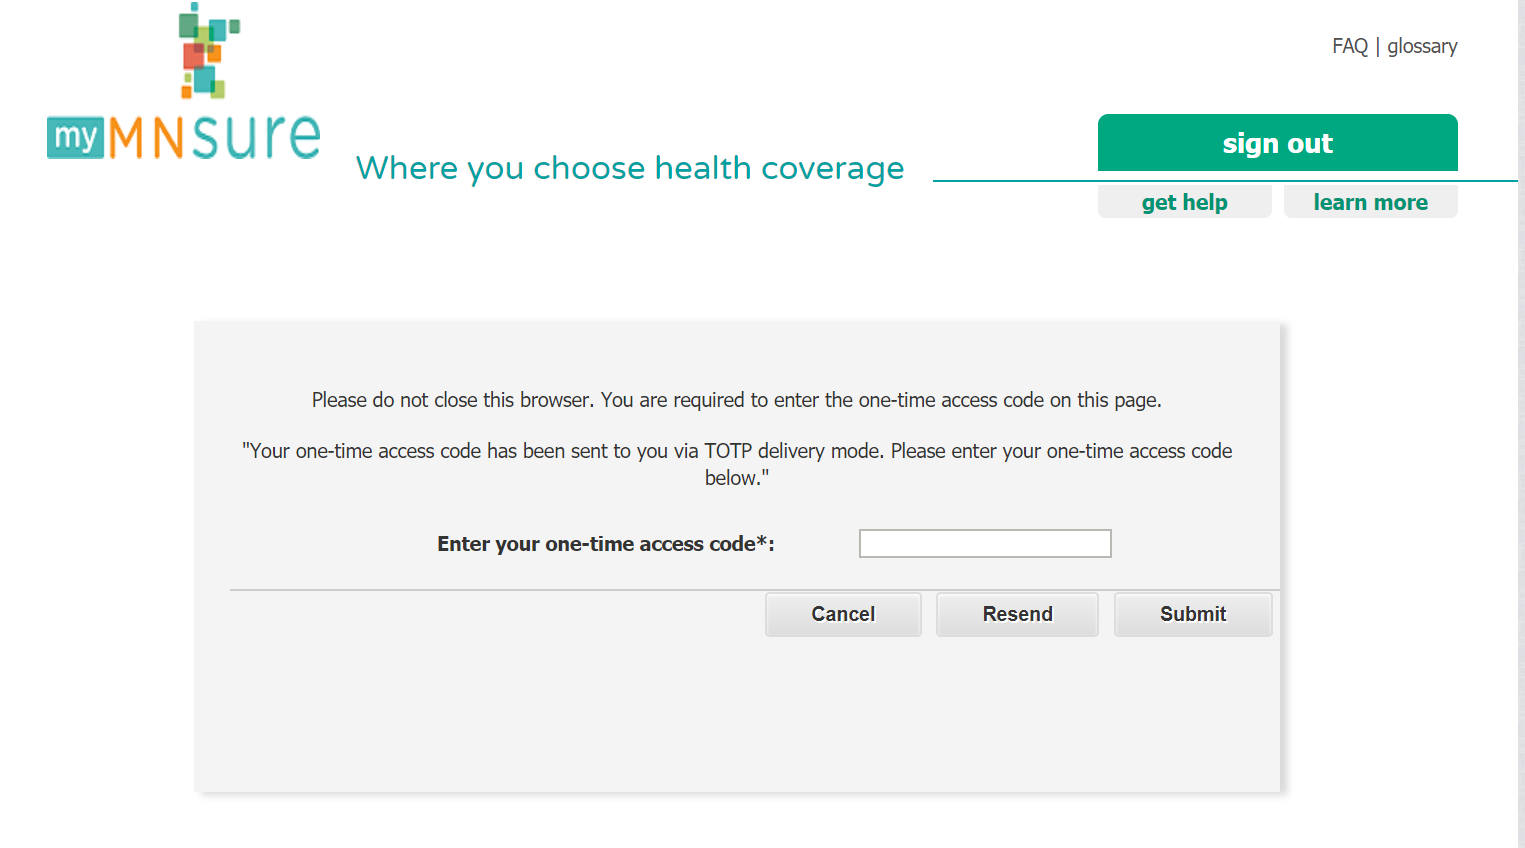Screen dimensions: 1525x848
Task: Resend the one-time access code
Action: click(1017, 614)
